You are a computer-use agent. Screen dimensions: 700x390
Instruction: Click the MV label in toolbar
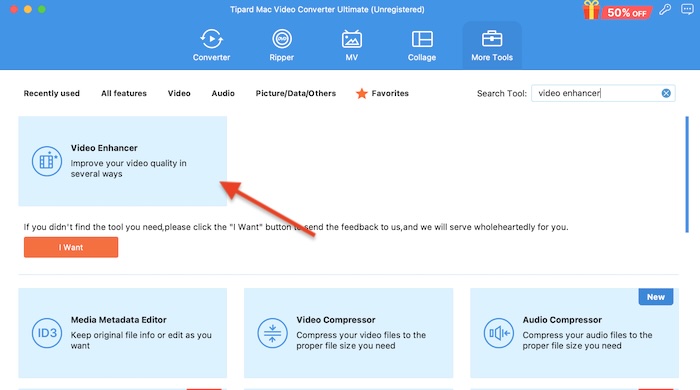351,57
